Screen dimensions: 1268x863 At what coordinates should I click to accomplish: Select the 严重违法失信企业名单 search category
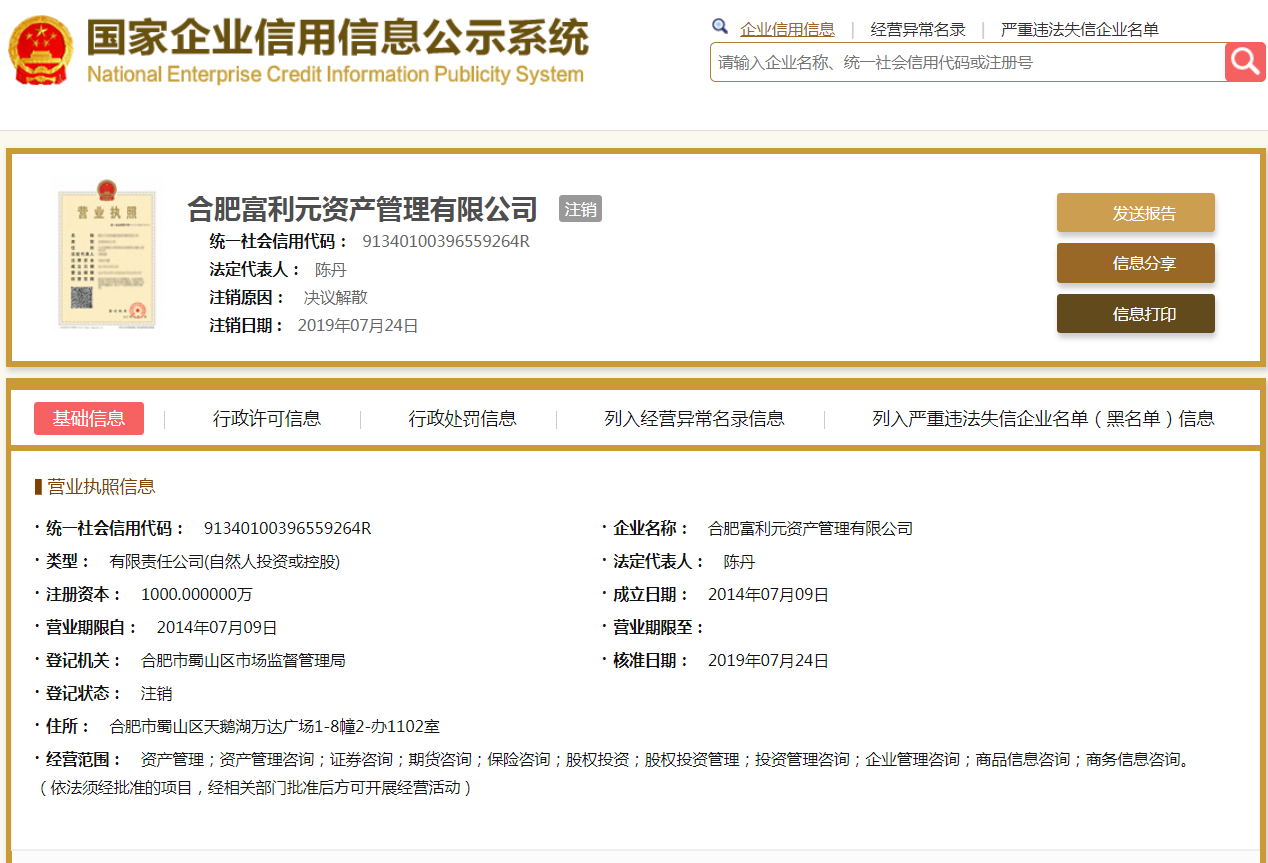point(1079,29)
